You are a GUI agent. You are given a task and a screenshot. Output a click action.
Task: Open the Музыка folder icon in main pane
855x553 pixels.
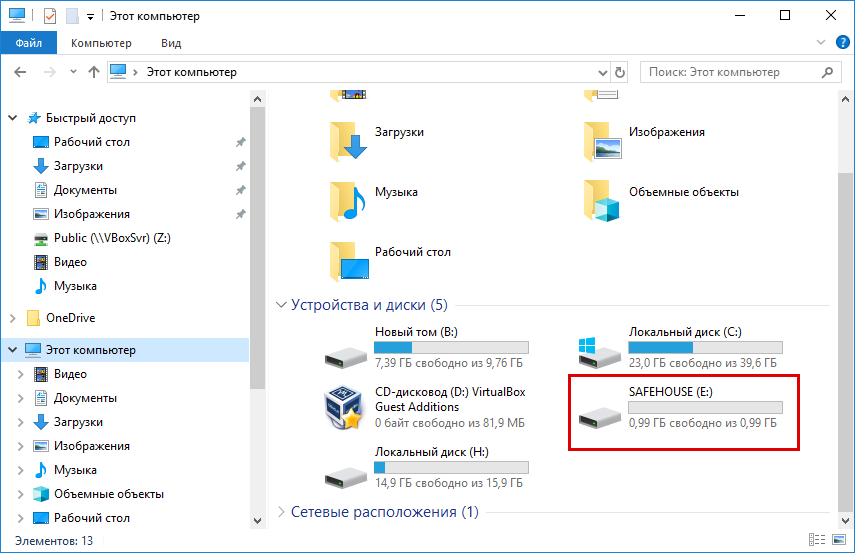(348, 201)
